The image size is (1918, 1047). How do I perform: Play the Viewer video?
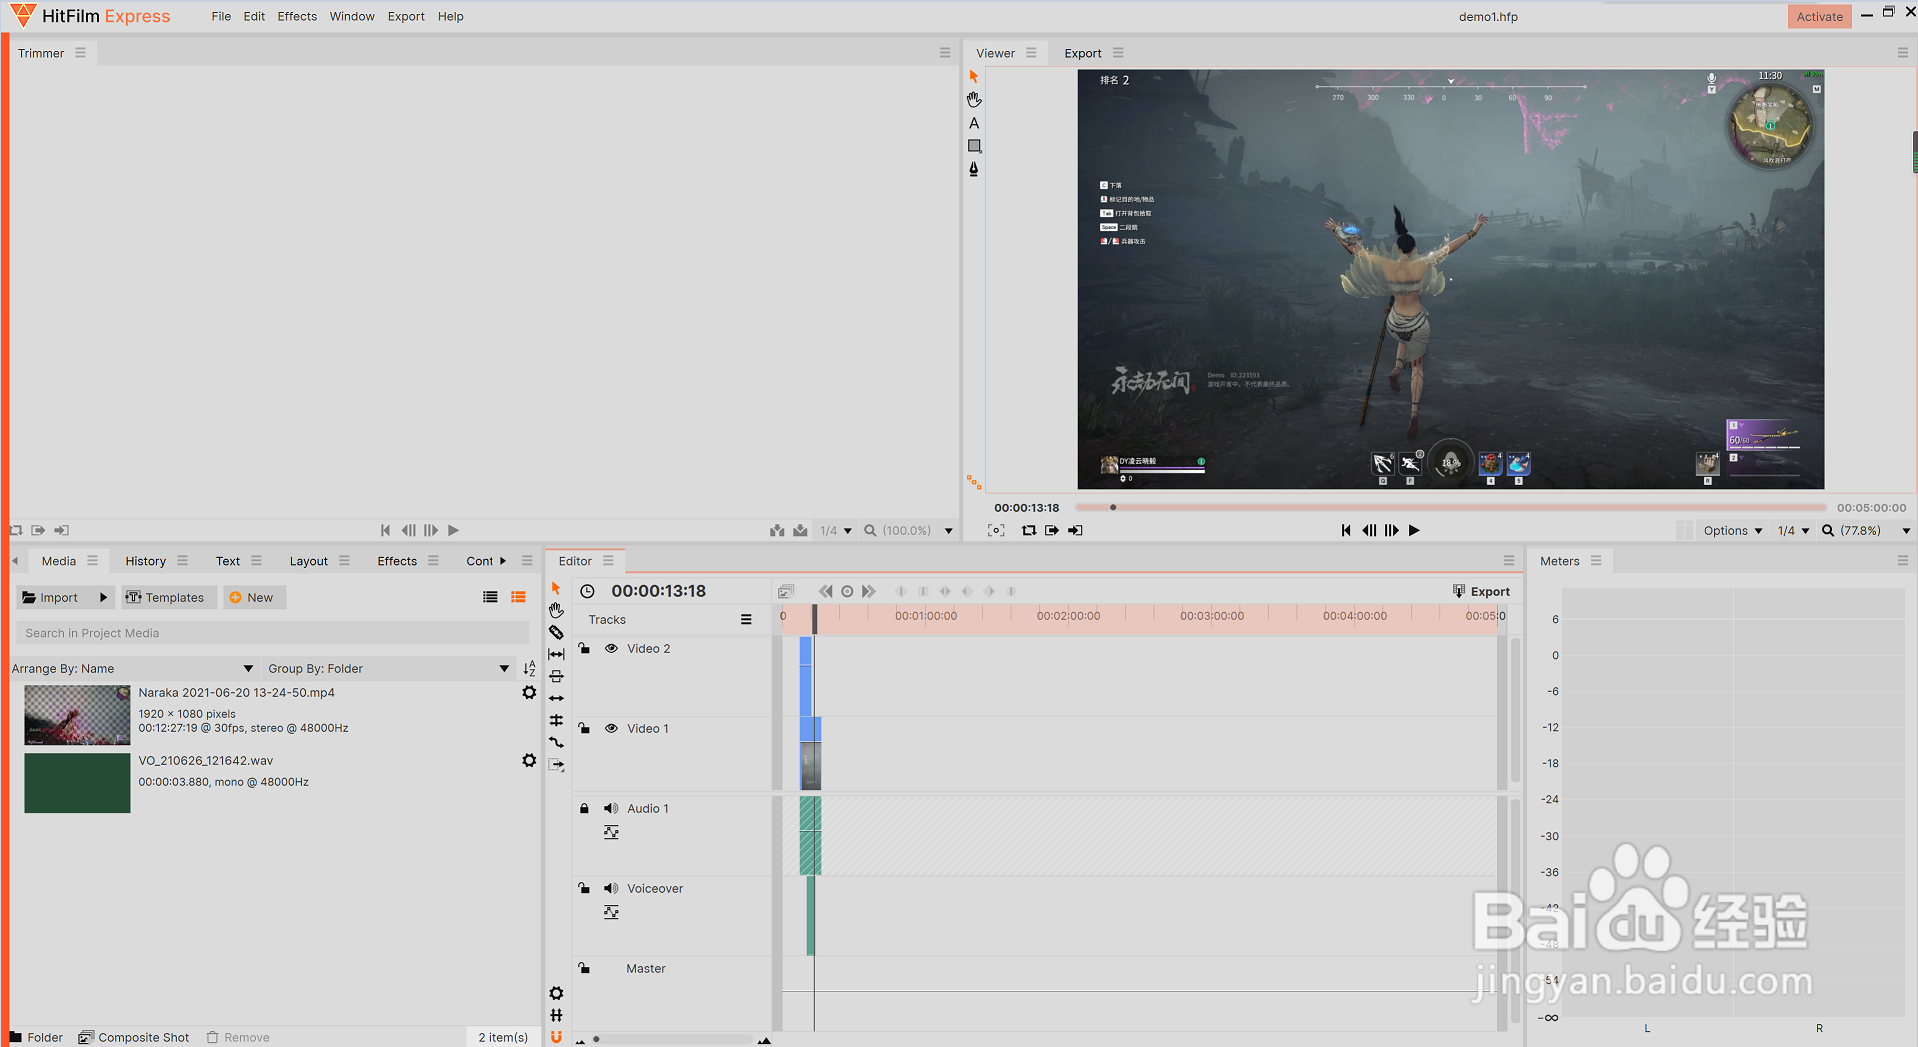click(1414, 530)
